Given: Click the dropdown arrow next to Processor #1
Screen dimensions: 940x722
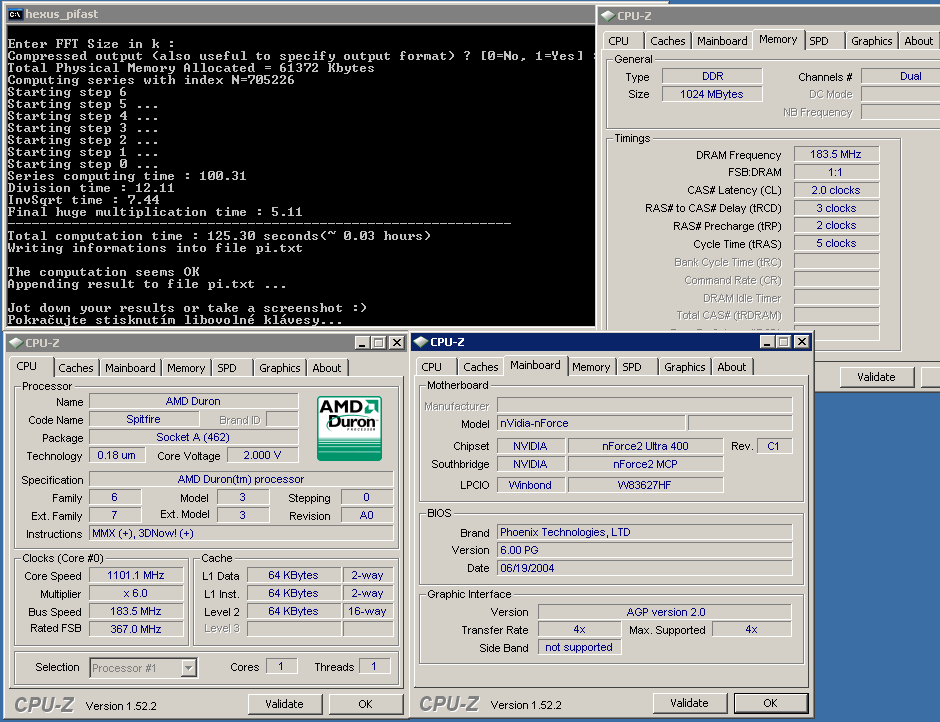Looking at the screenshot, I should pos(188,668).
